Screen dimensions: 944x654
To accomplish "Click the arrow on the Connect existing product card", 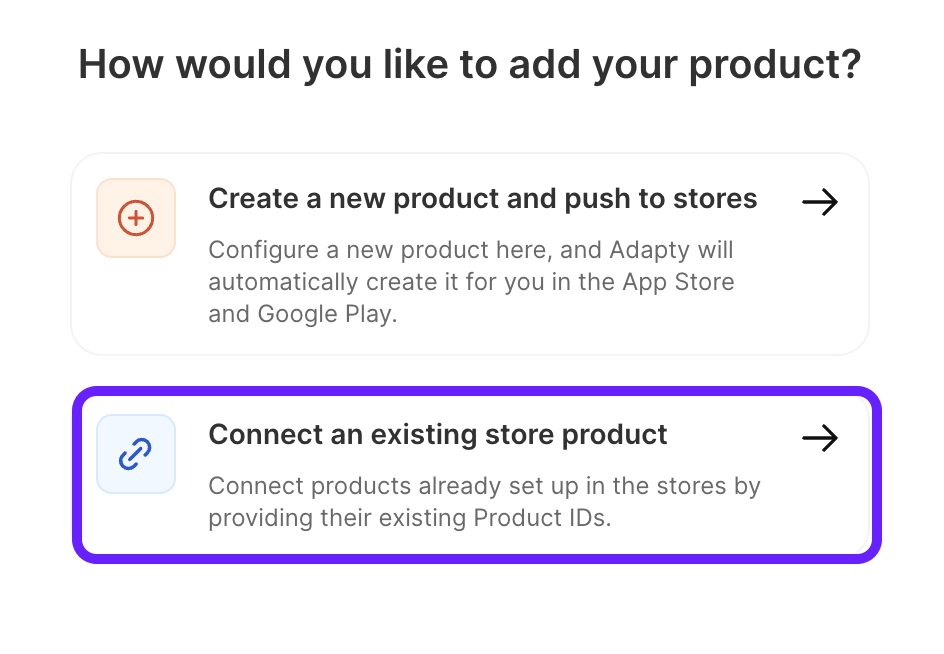I will 820,438.
